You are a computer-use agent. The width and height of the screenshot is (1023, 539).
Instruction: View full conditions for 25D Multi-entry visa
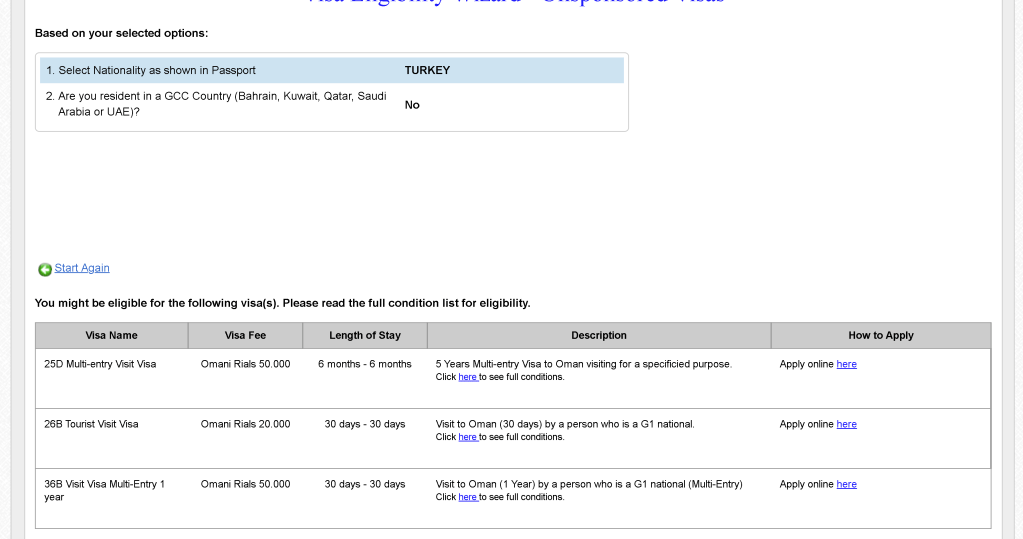click(468, 377)
